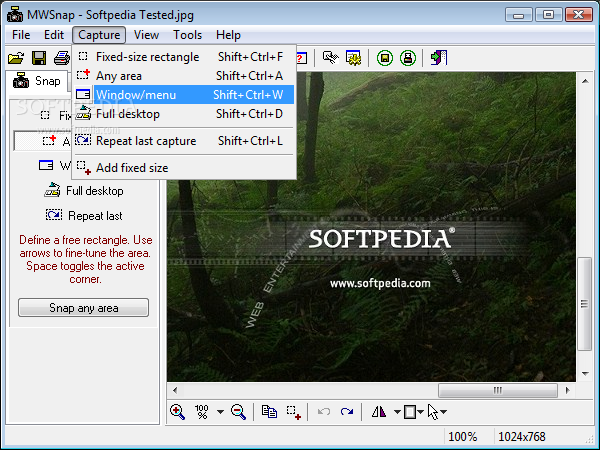Click the green circle auto-save icon

(385, 58)
